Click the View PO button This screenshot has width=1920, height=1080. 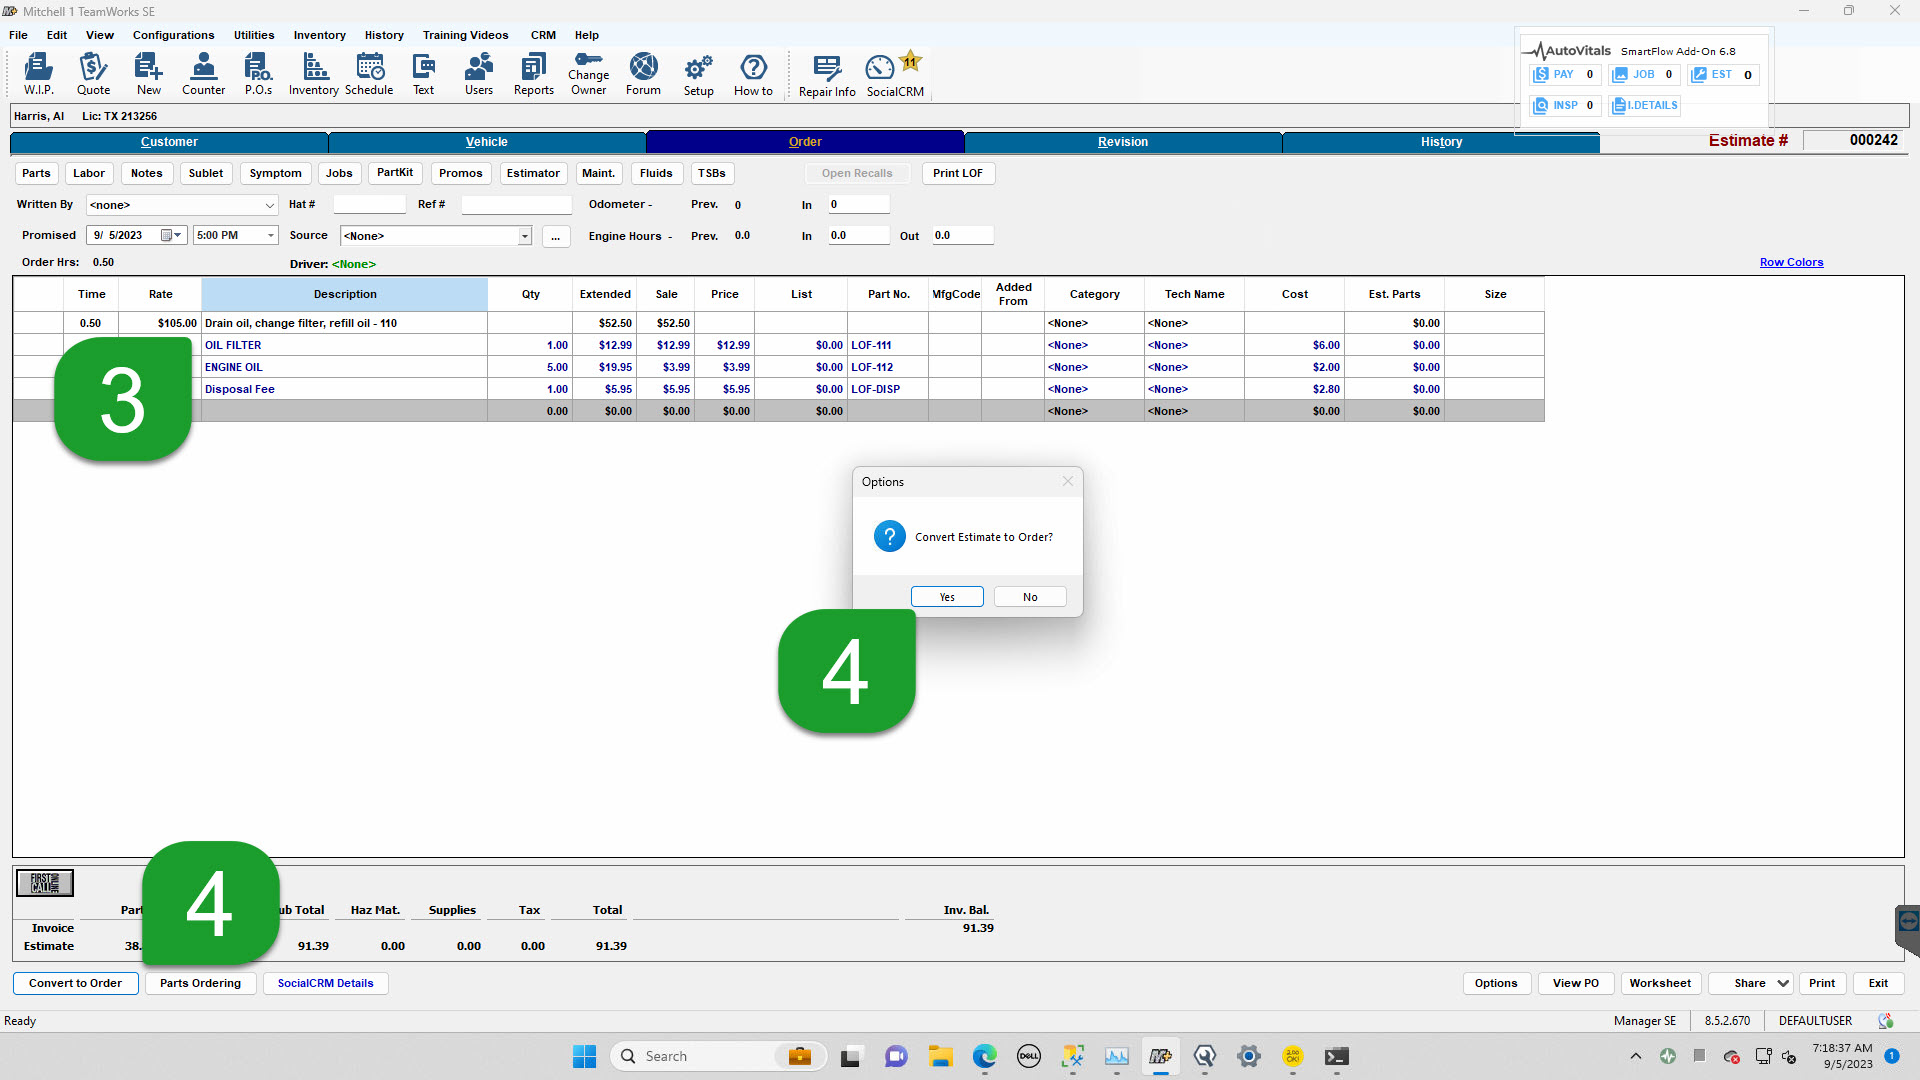point(1575,983)
